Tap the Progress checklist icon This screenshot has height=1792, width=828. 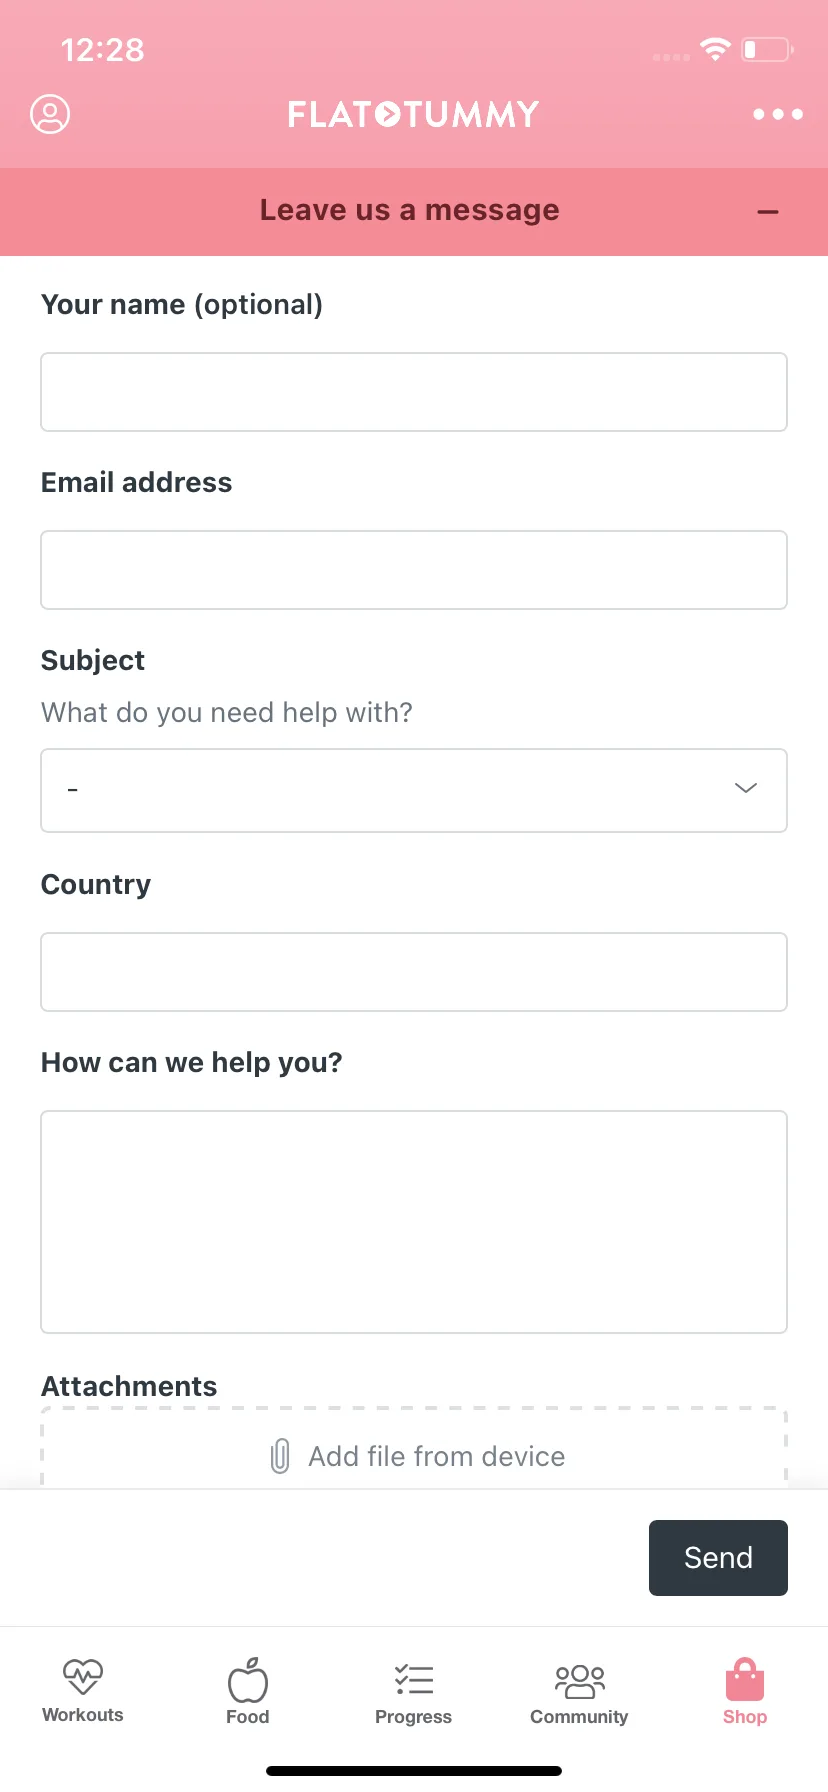click(x=414, y=1680)
